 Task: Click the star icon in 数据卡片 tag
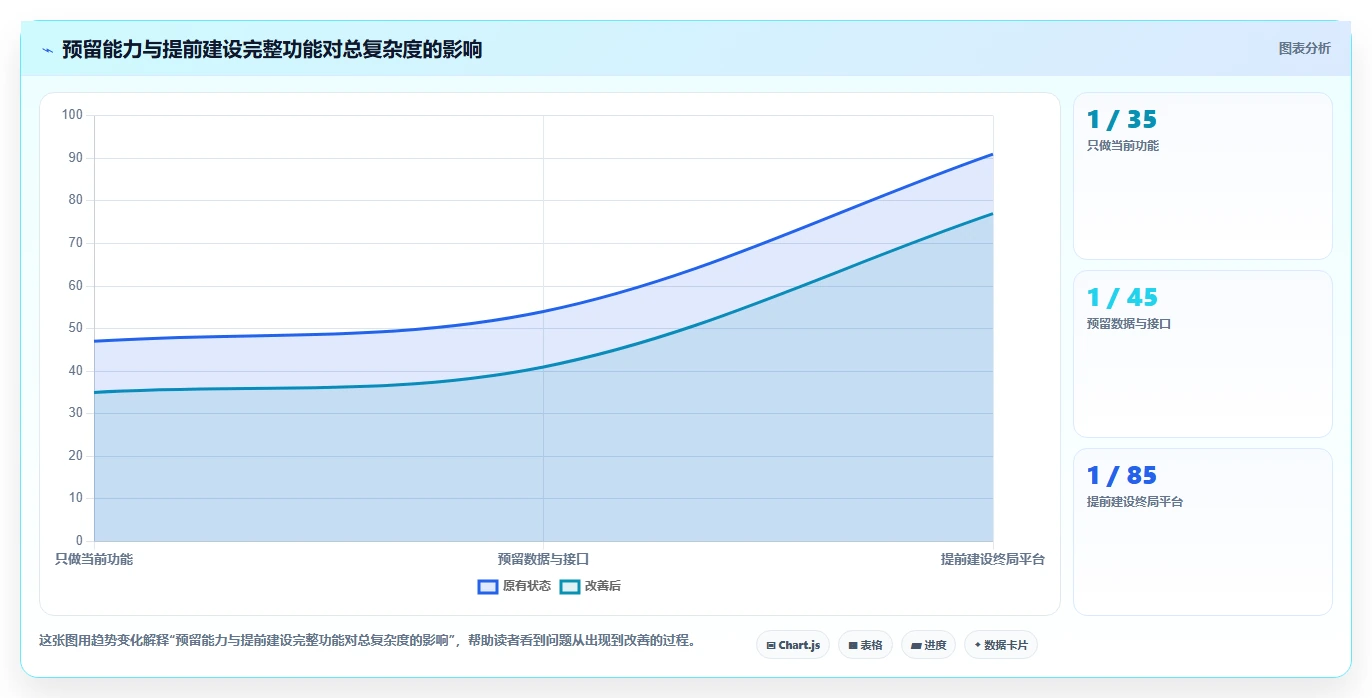(x=978, y=645)
